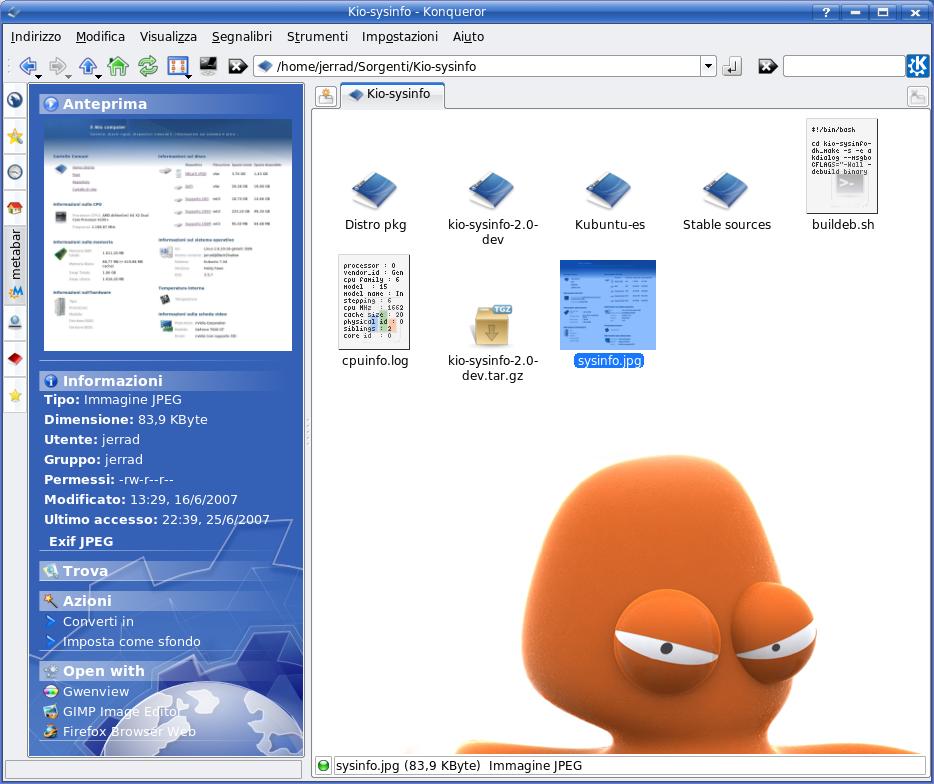
Task: Click the Forward arrow toolbar button
Action: tap(57, 66)
